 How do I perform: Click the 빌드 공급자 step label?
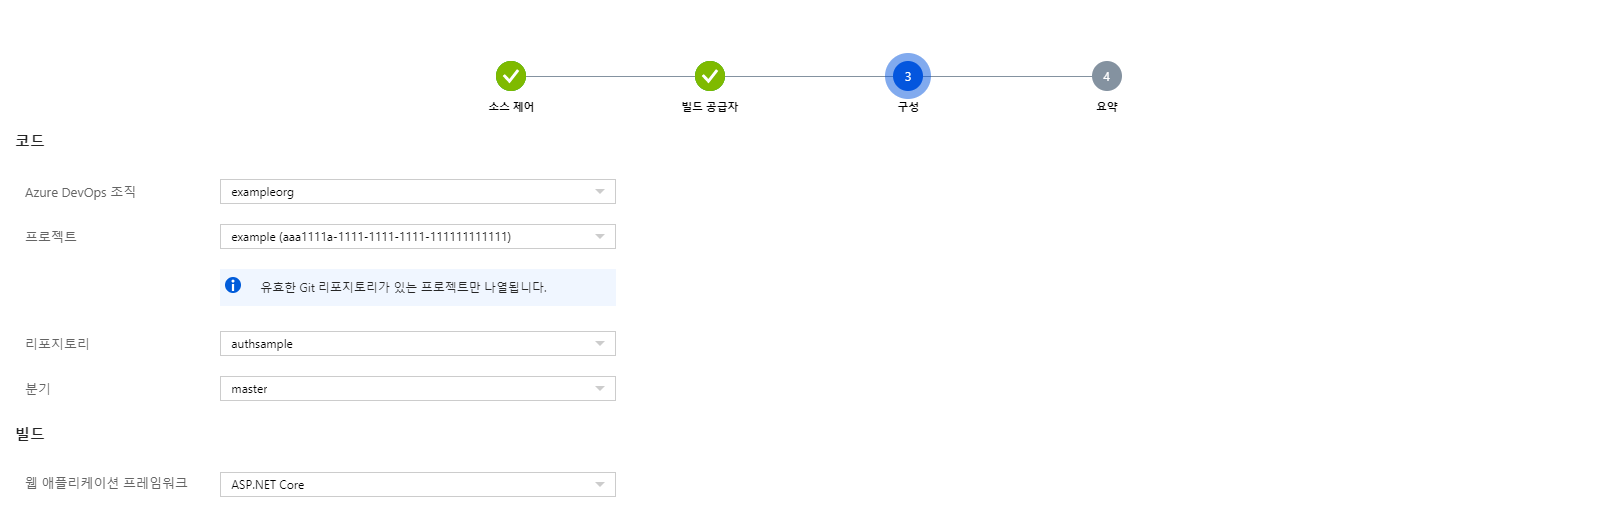(710, 107)
